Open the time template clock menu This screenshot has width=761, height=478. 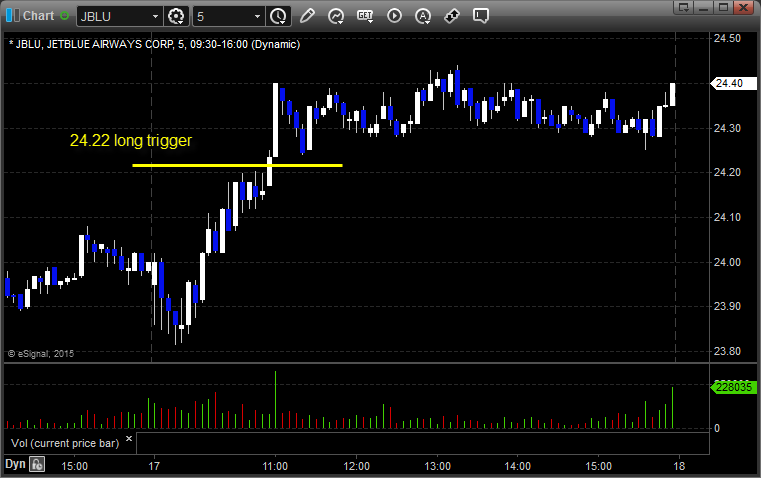pyautogui.click(x=279, y=16)
